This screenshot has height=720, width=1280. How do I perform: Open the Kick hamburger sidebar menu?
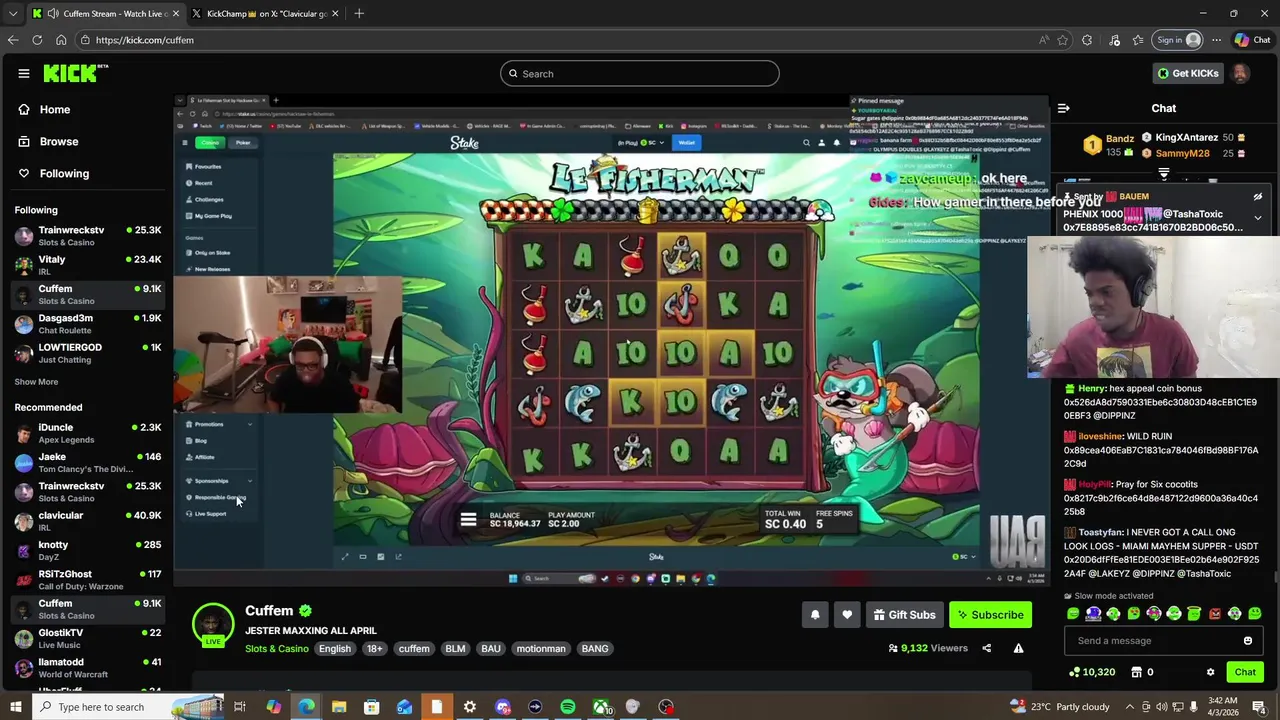(23, 73)
